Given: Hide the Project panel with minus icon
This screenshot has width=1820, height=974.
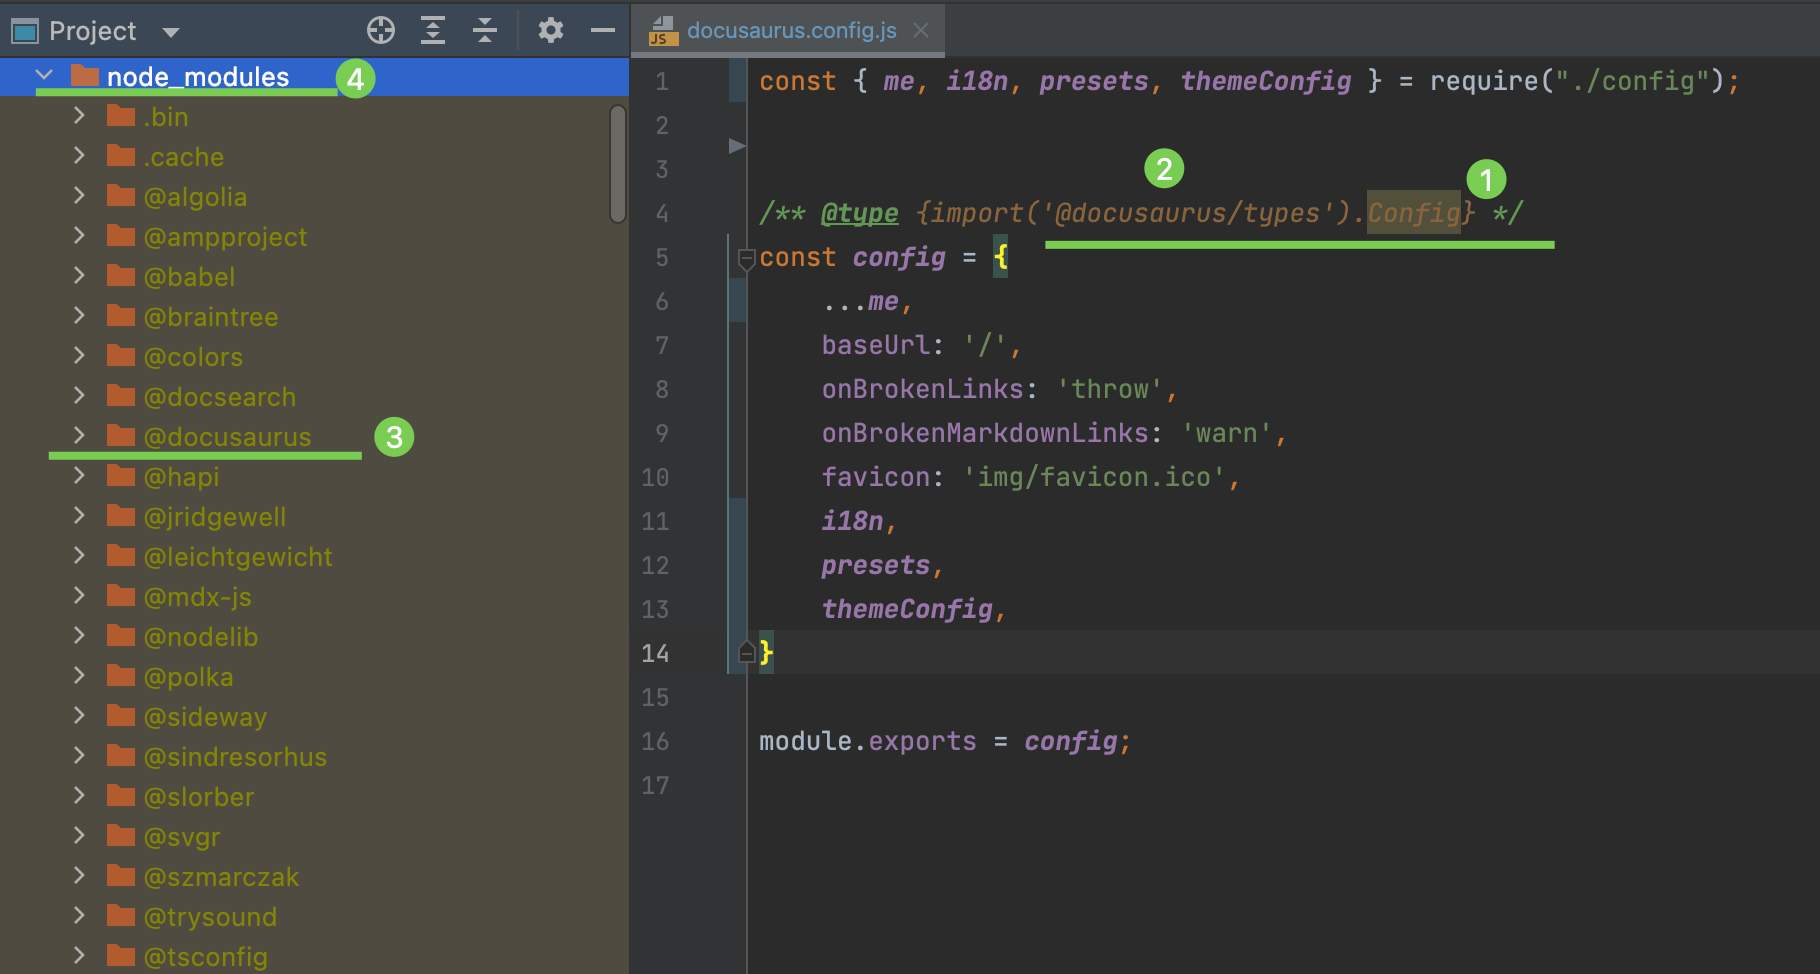Looking at the screenshot, I should pos(602,31).
